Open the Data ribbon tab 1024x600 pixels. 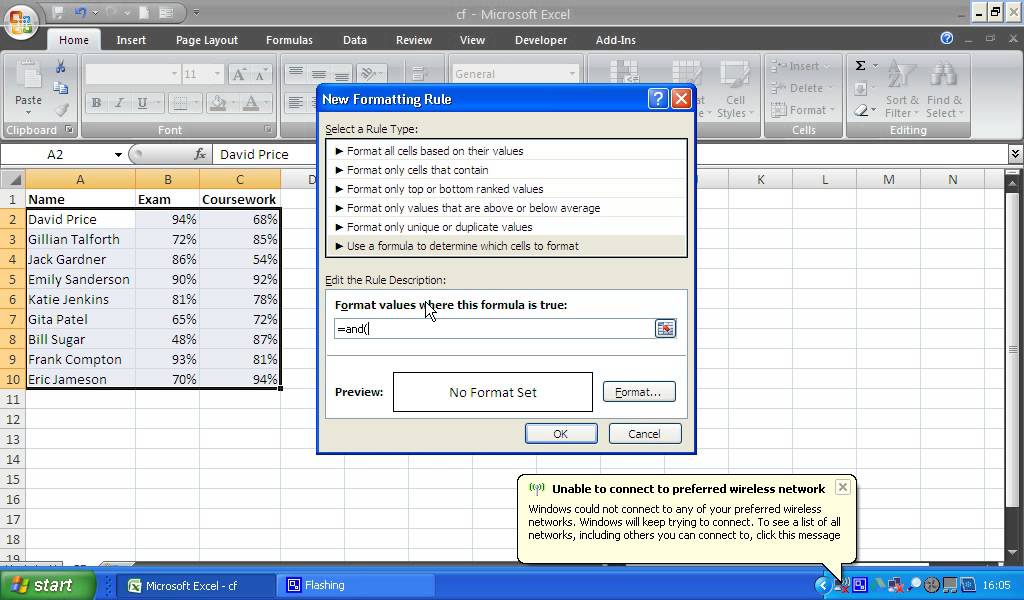coord(355,40)
